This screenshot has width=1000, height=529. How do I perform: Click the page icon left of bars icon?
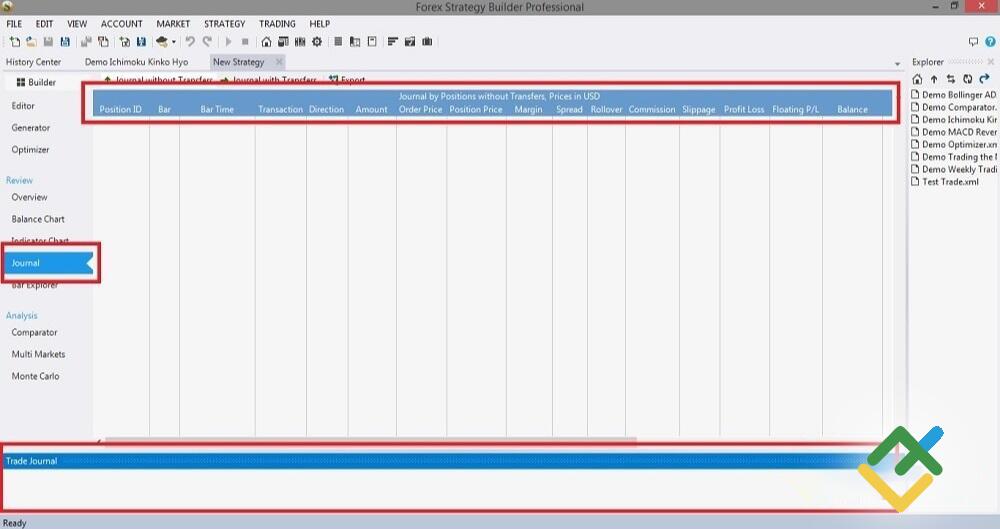[x=372, y=41]
